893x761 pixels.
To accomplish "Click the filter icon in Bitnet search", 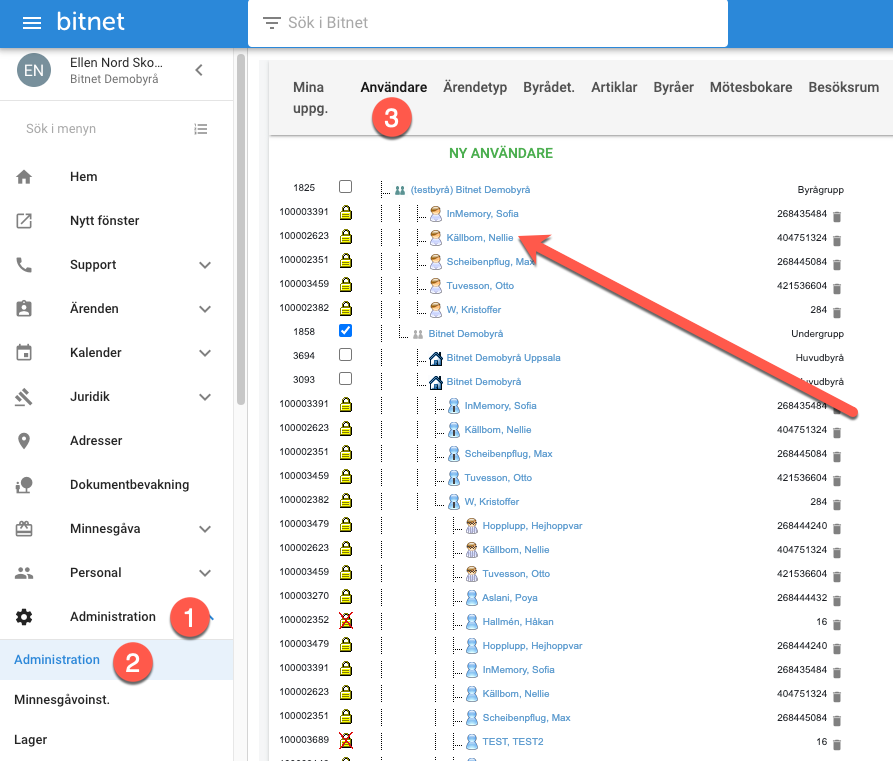I will pyautogui.click(x=271, y=23).
